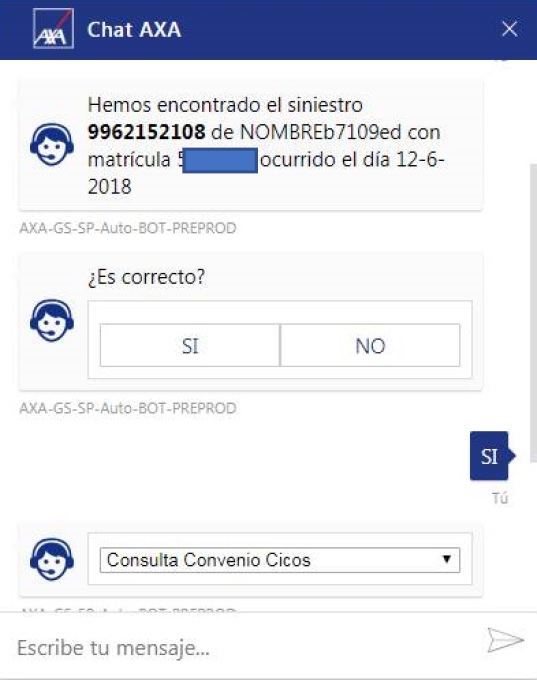Click second AXA-GS-SP-Auto-BOT-PREPROD sender label

(128, 408)
